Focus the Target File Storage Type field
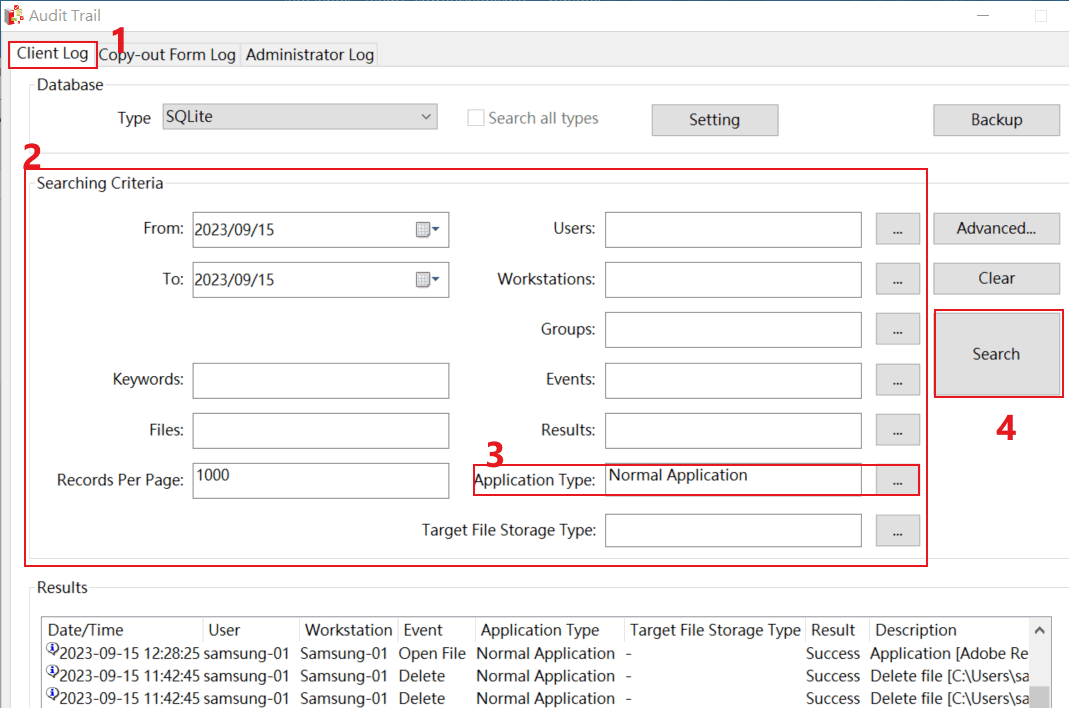Image resolution: width=1069 pixels, height=708 pixels. [x=733, y=531]
